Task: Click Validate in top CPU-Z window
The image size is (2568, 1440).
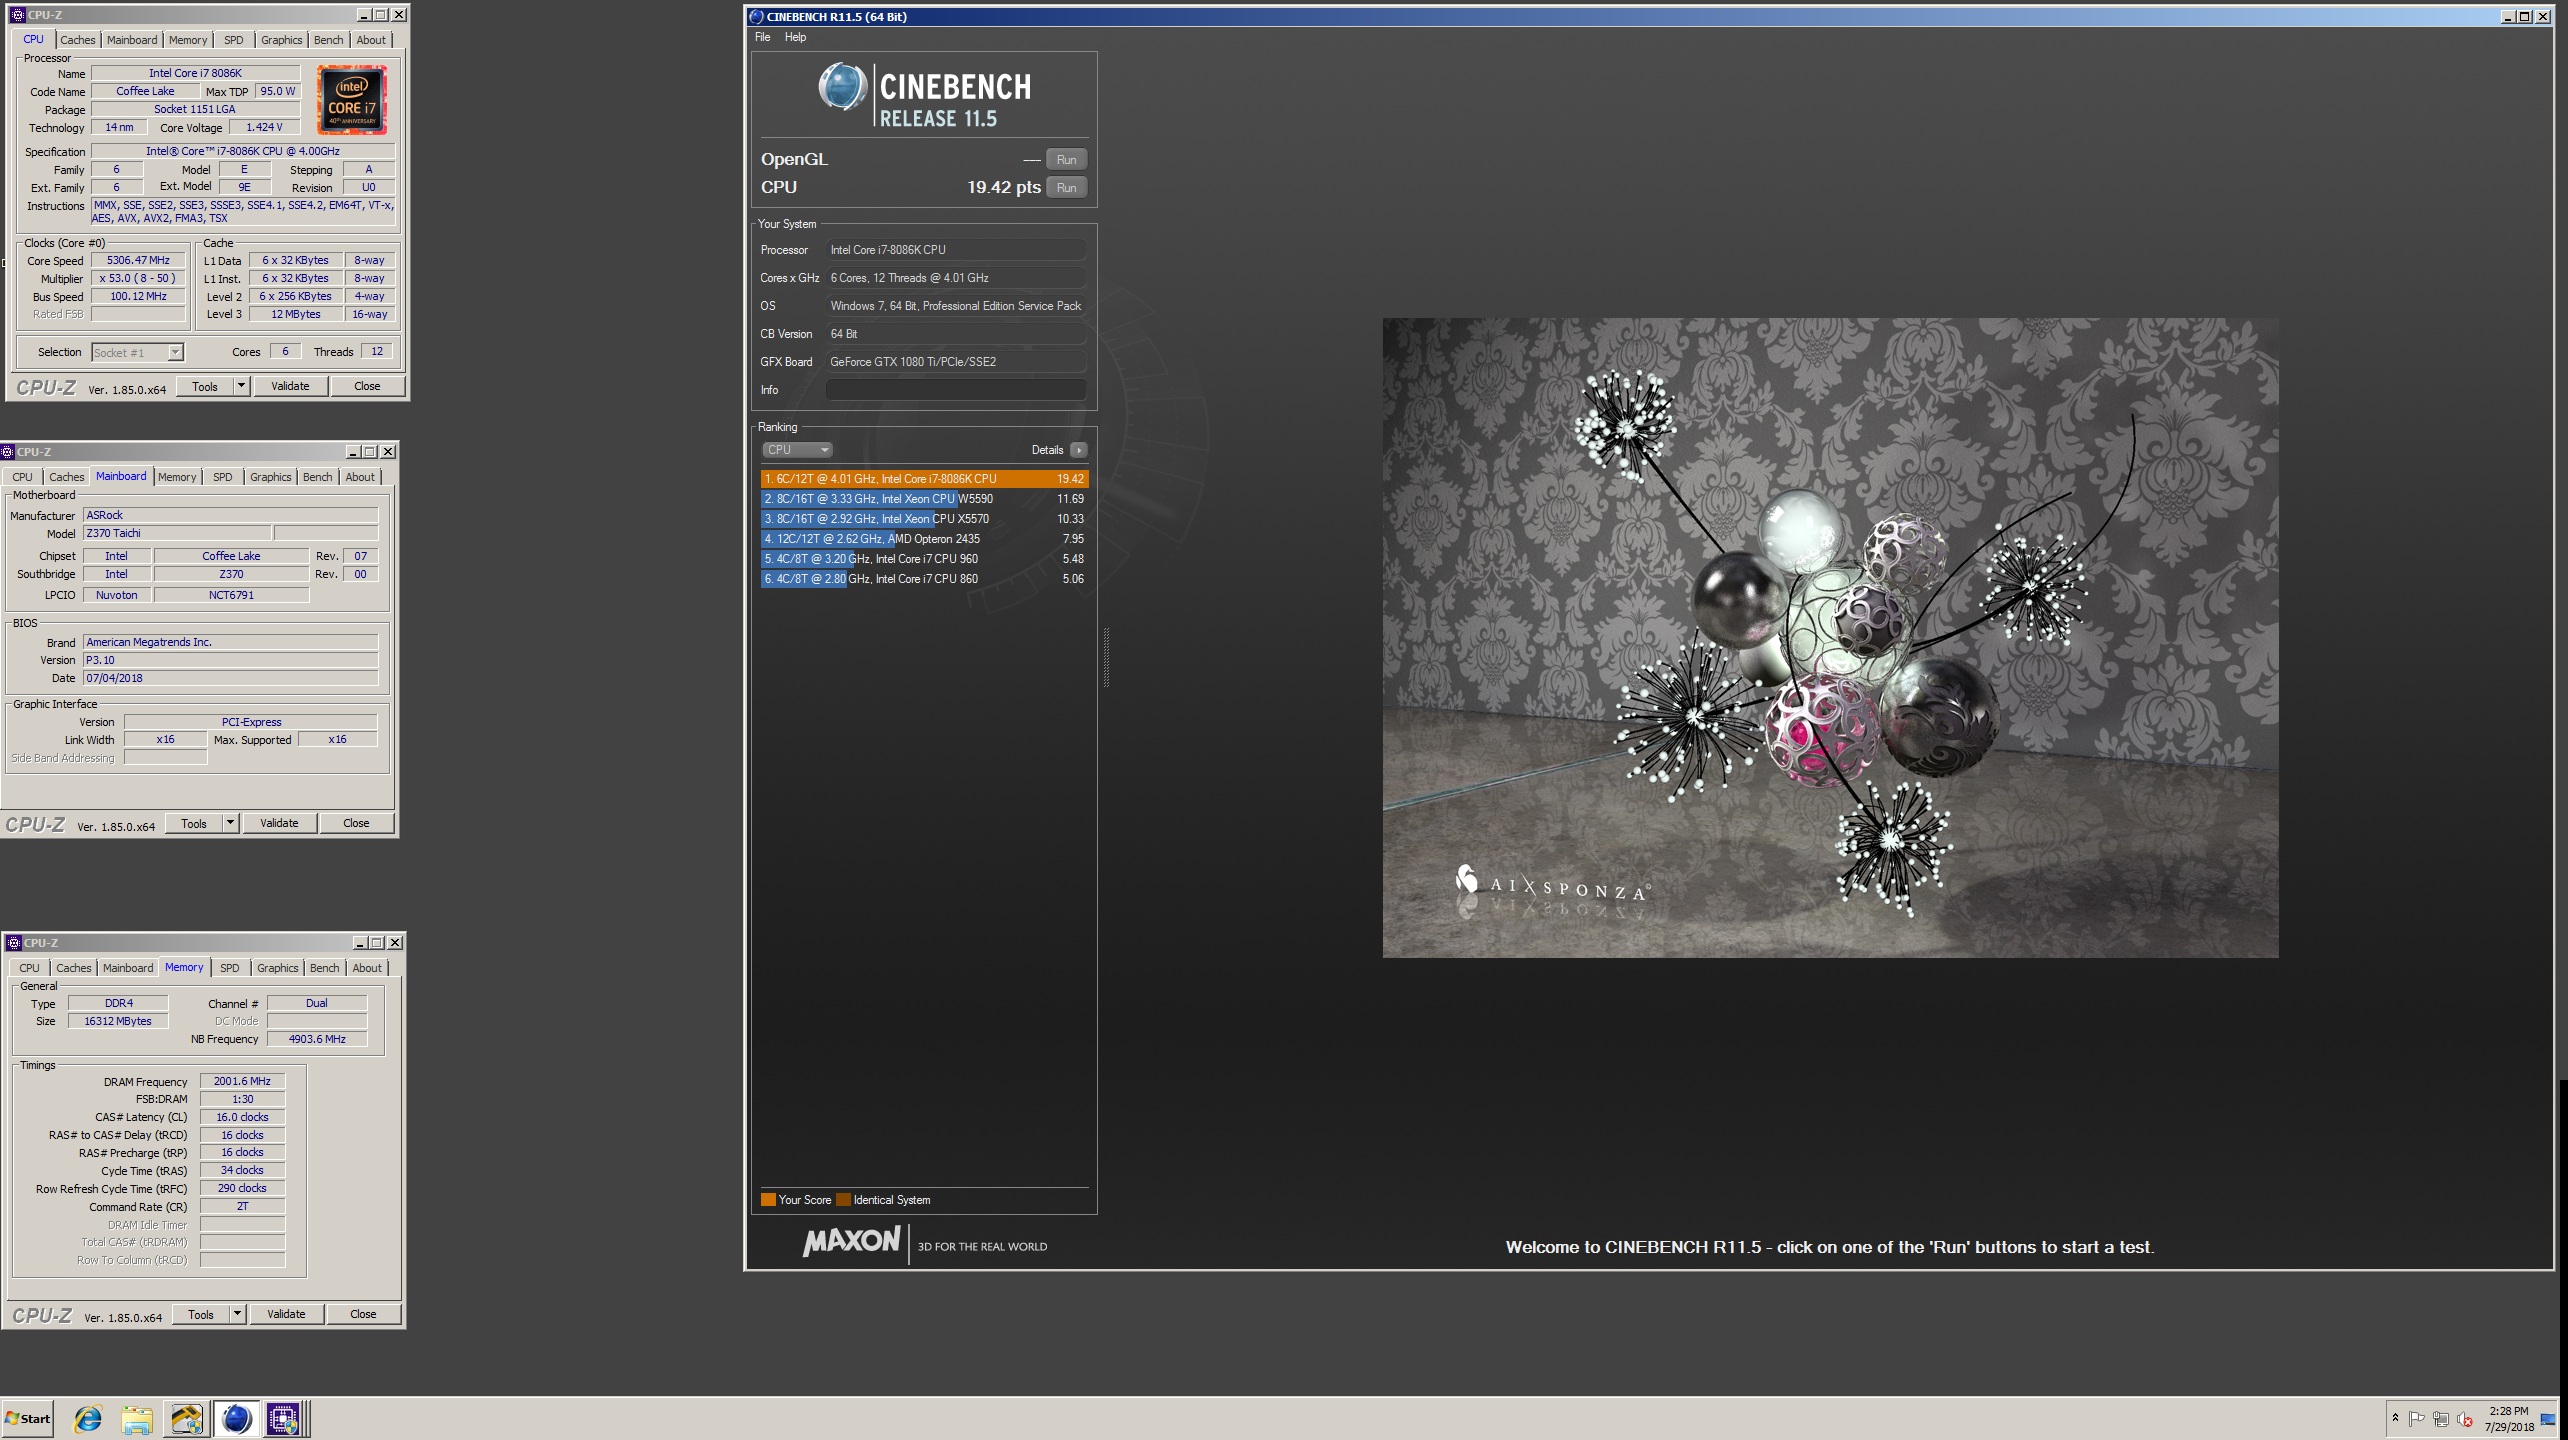Action: 290,386
